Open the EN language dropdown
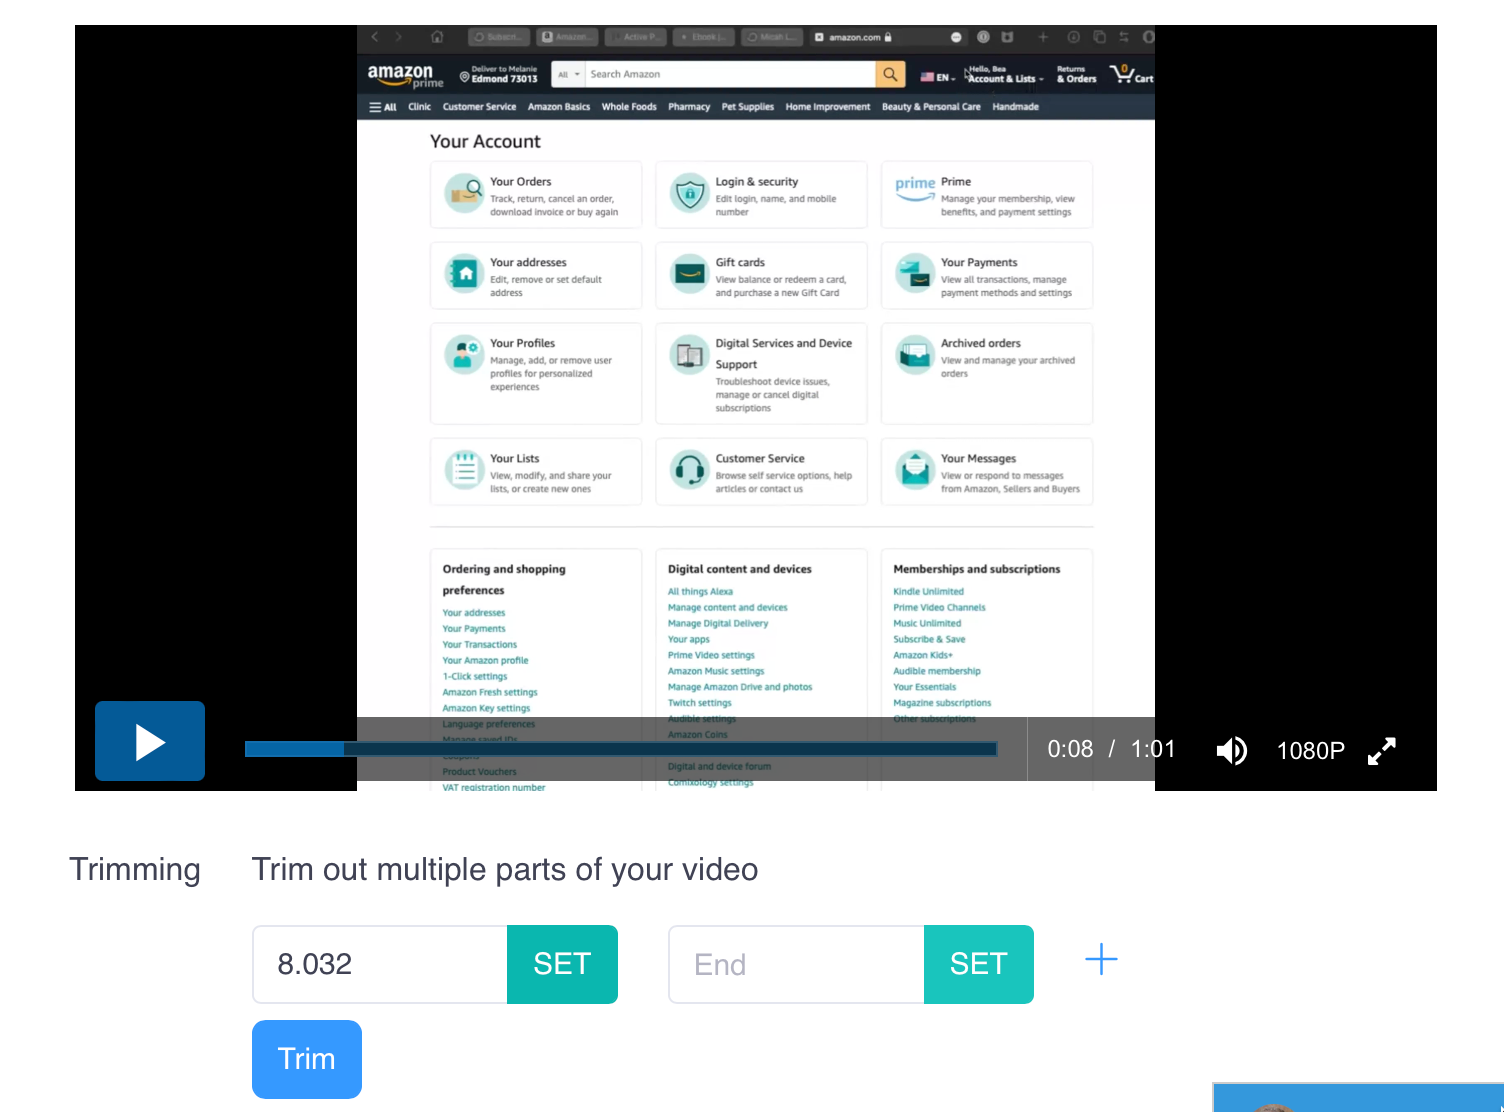 pyautogui.click(x=938, y=77)
